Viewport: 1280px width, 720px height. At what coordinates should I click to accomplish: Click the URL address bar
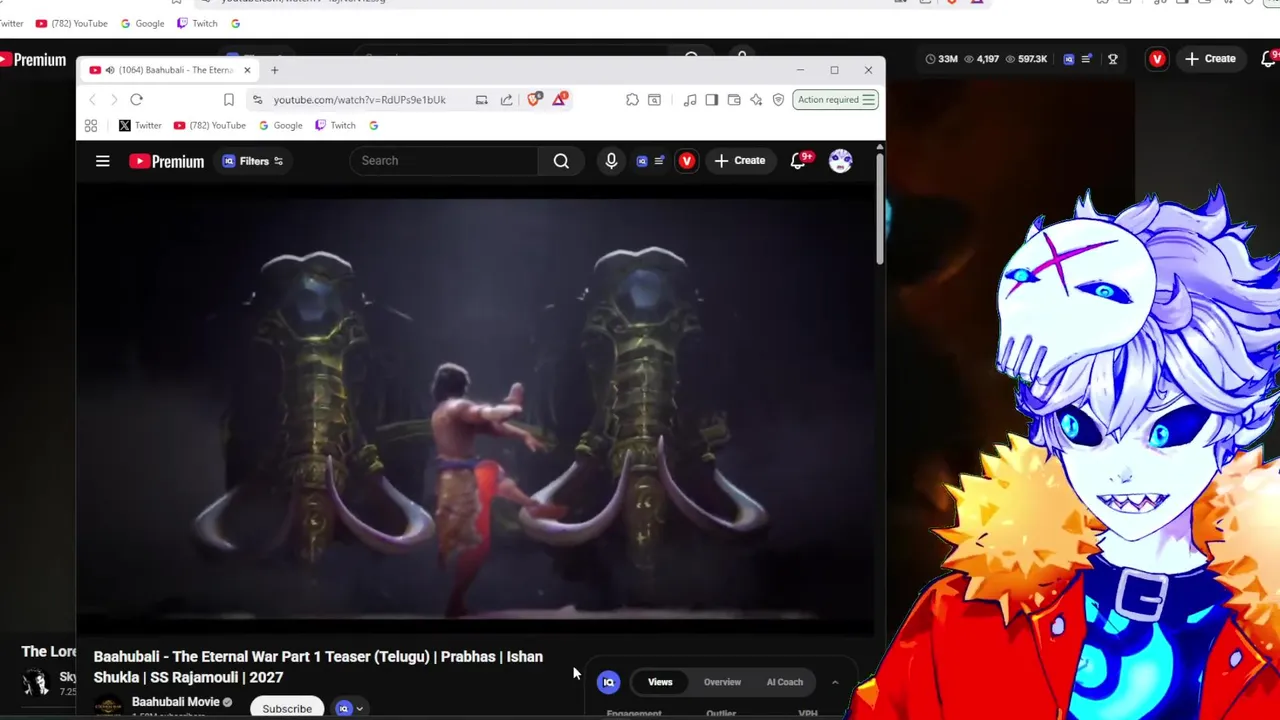[360, 100]
